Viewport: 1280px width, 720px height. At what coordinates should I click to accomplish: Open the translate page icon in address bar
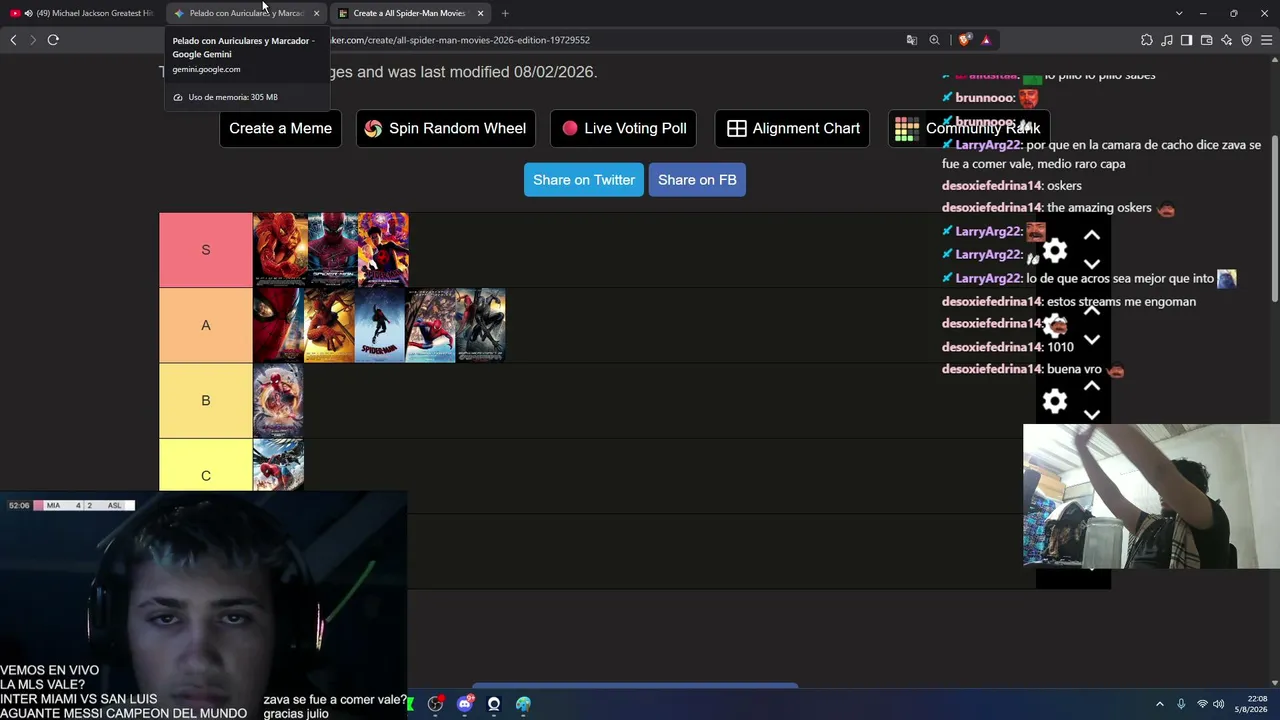click(912, 40)
